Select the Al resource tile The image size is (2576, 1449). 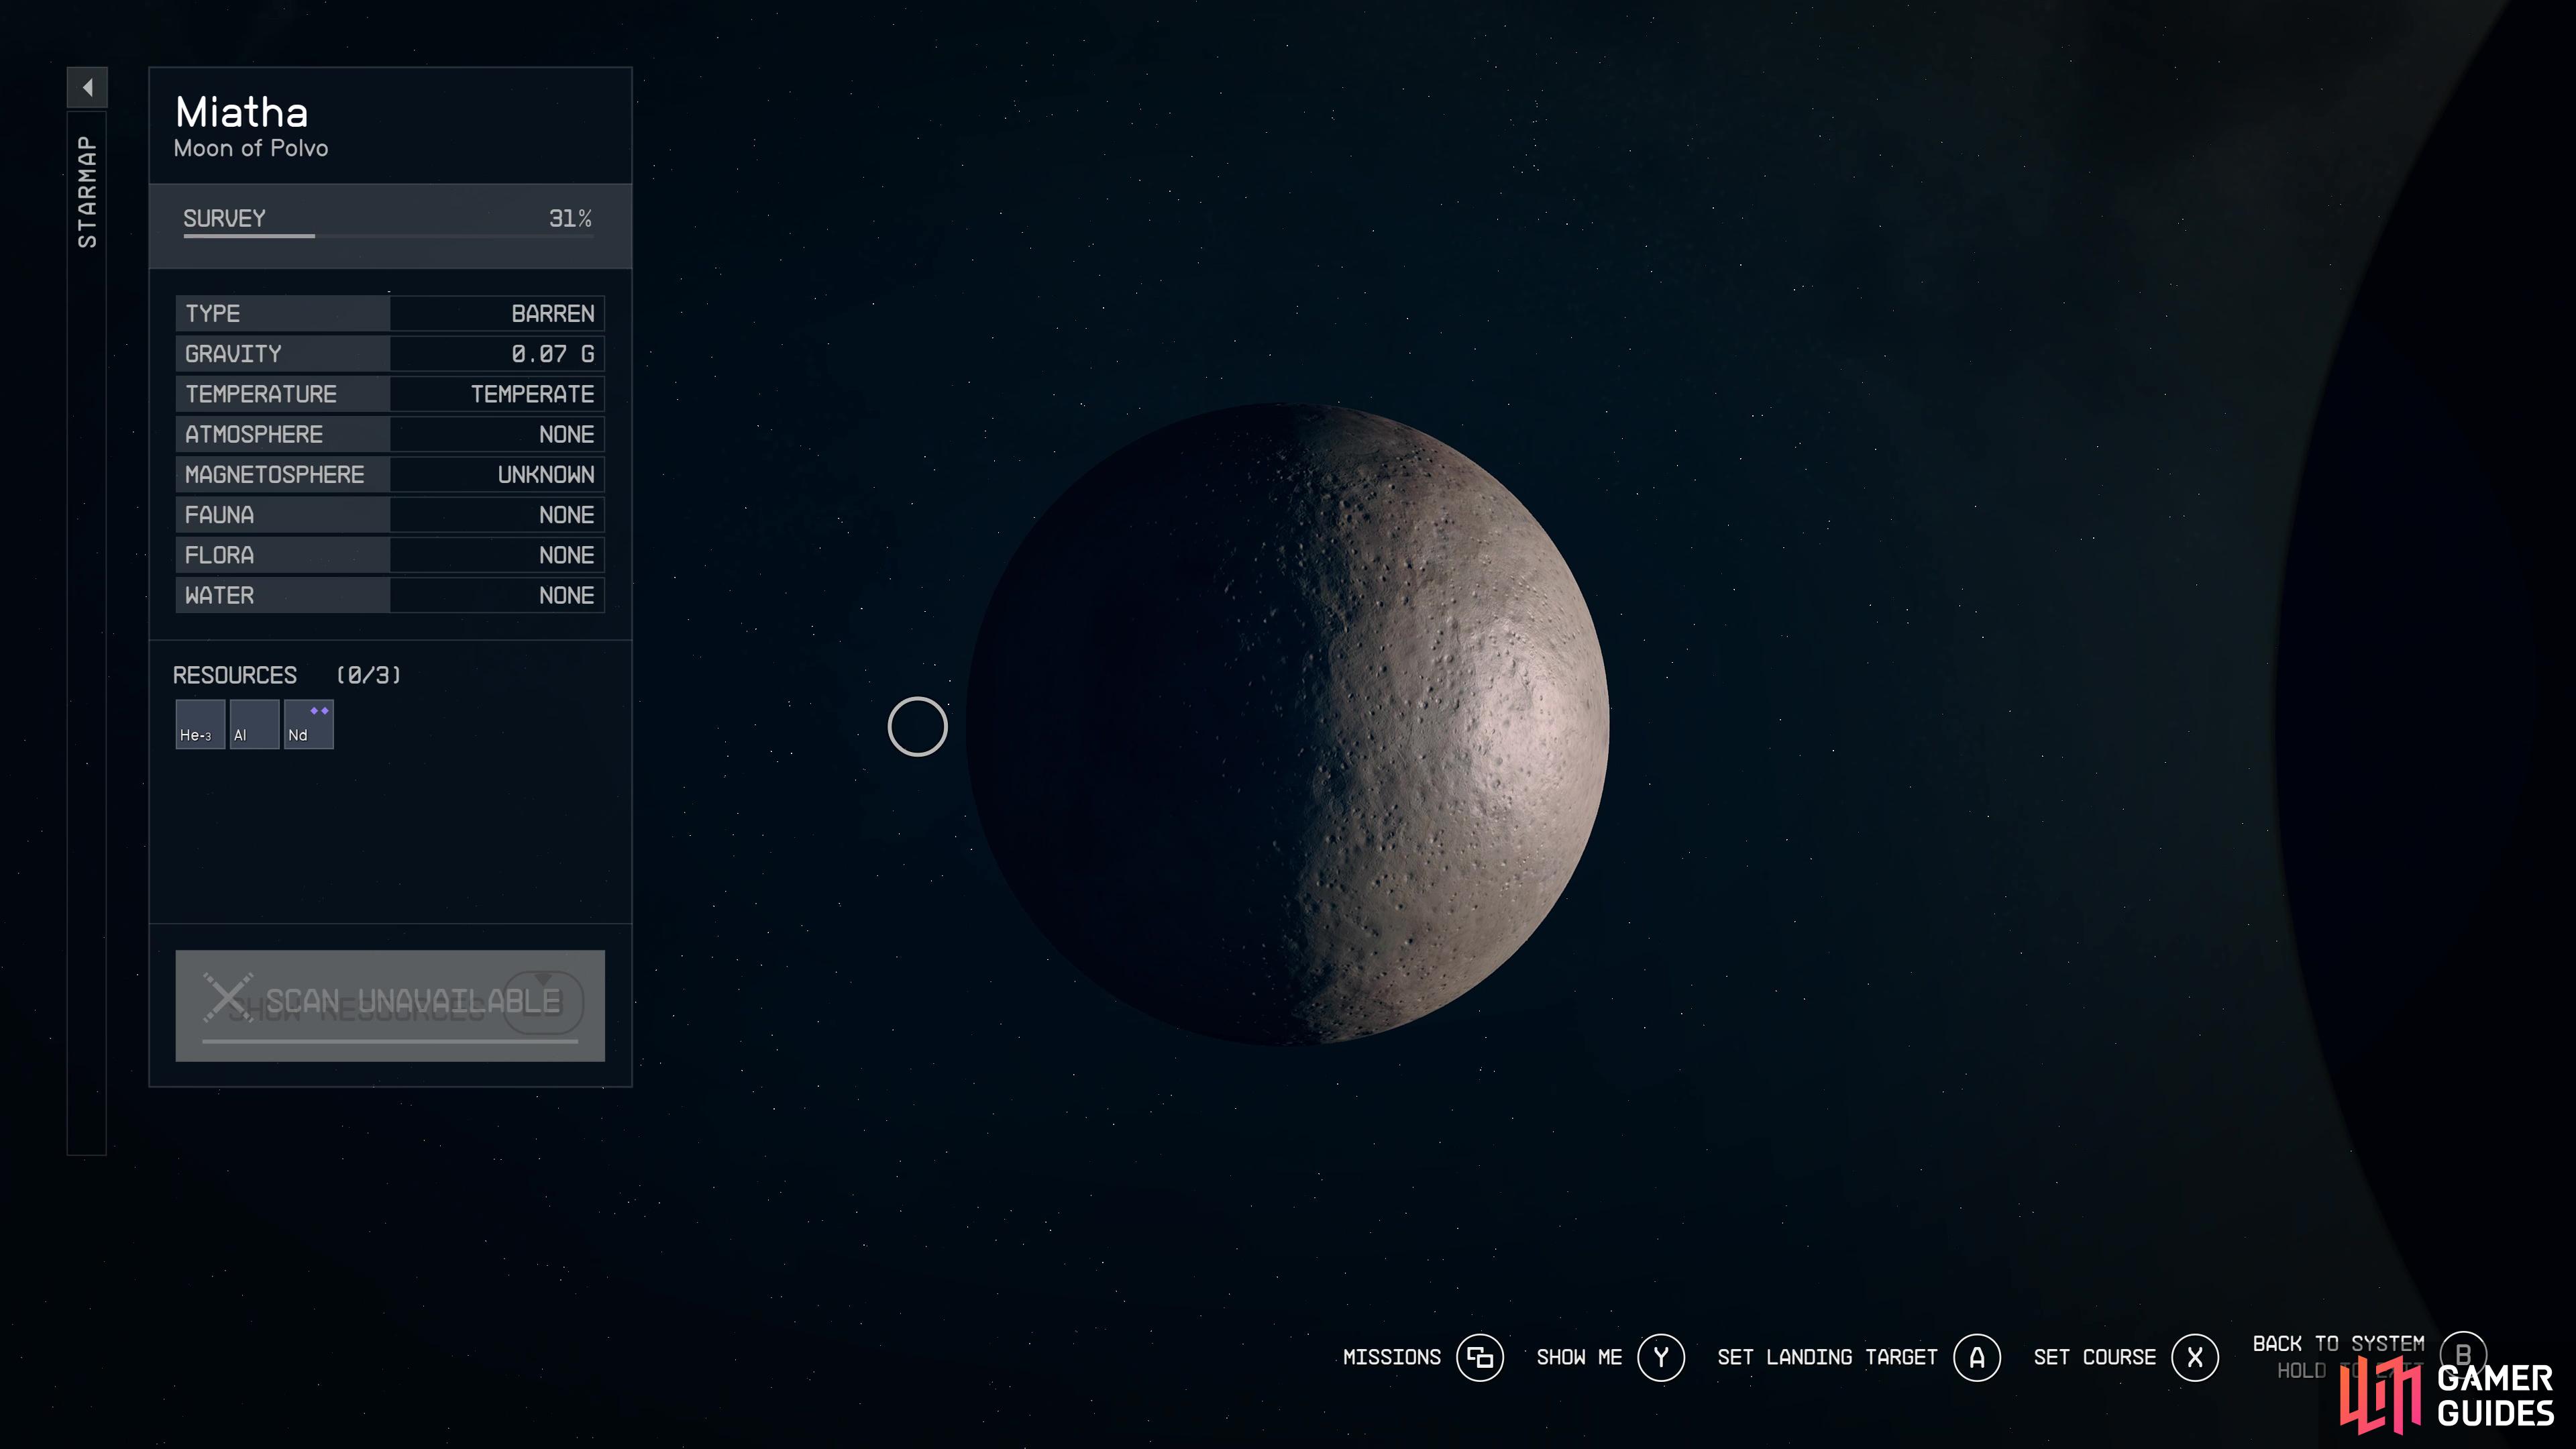click(254, 724)
